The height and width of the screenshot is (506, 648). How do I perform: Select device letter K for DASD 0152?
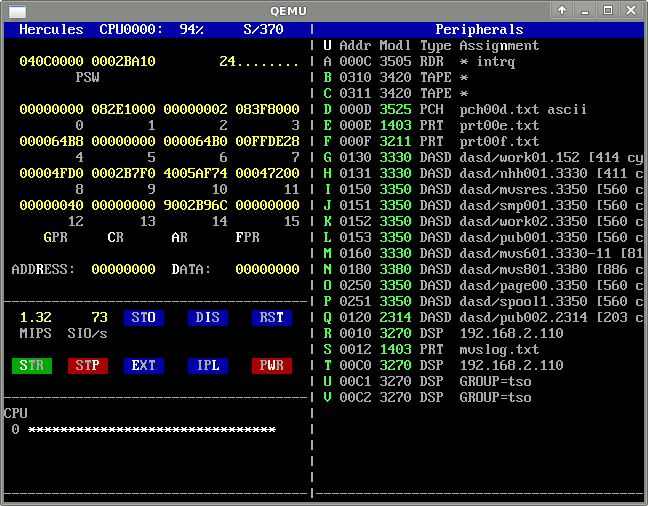tap(327, 221)
